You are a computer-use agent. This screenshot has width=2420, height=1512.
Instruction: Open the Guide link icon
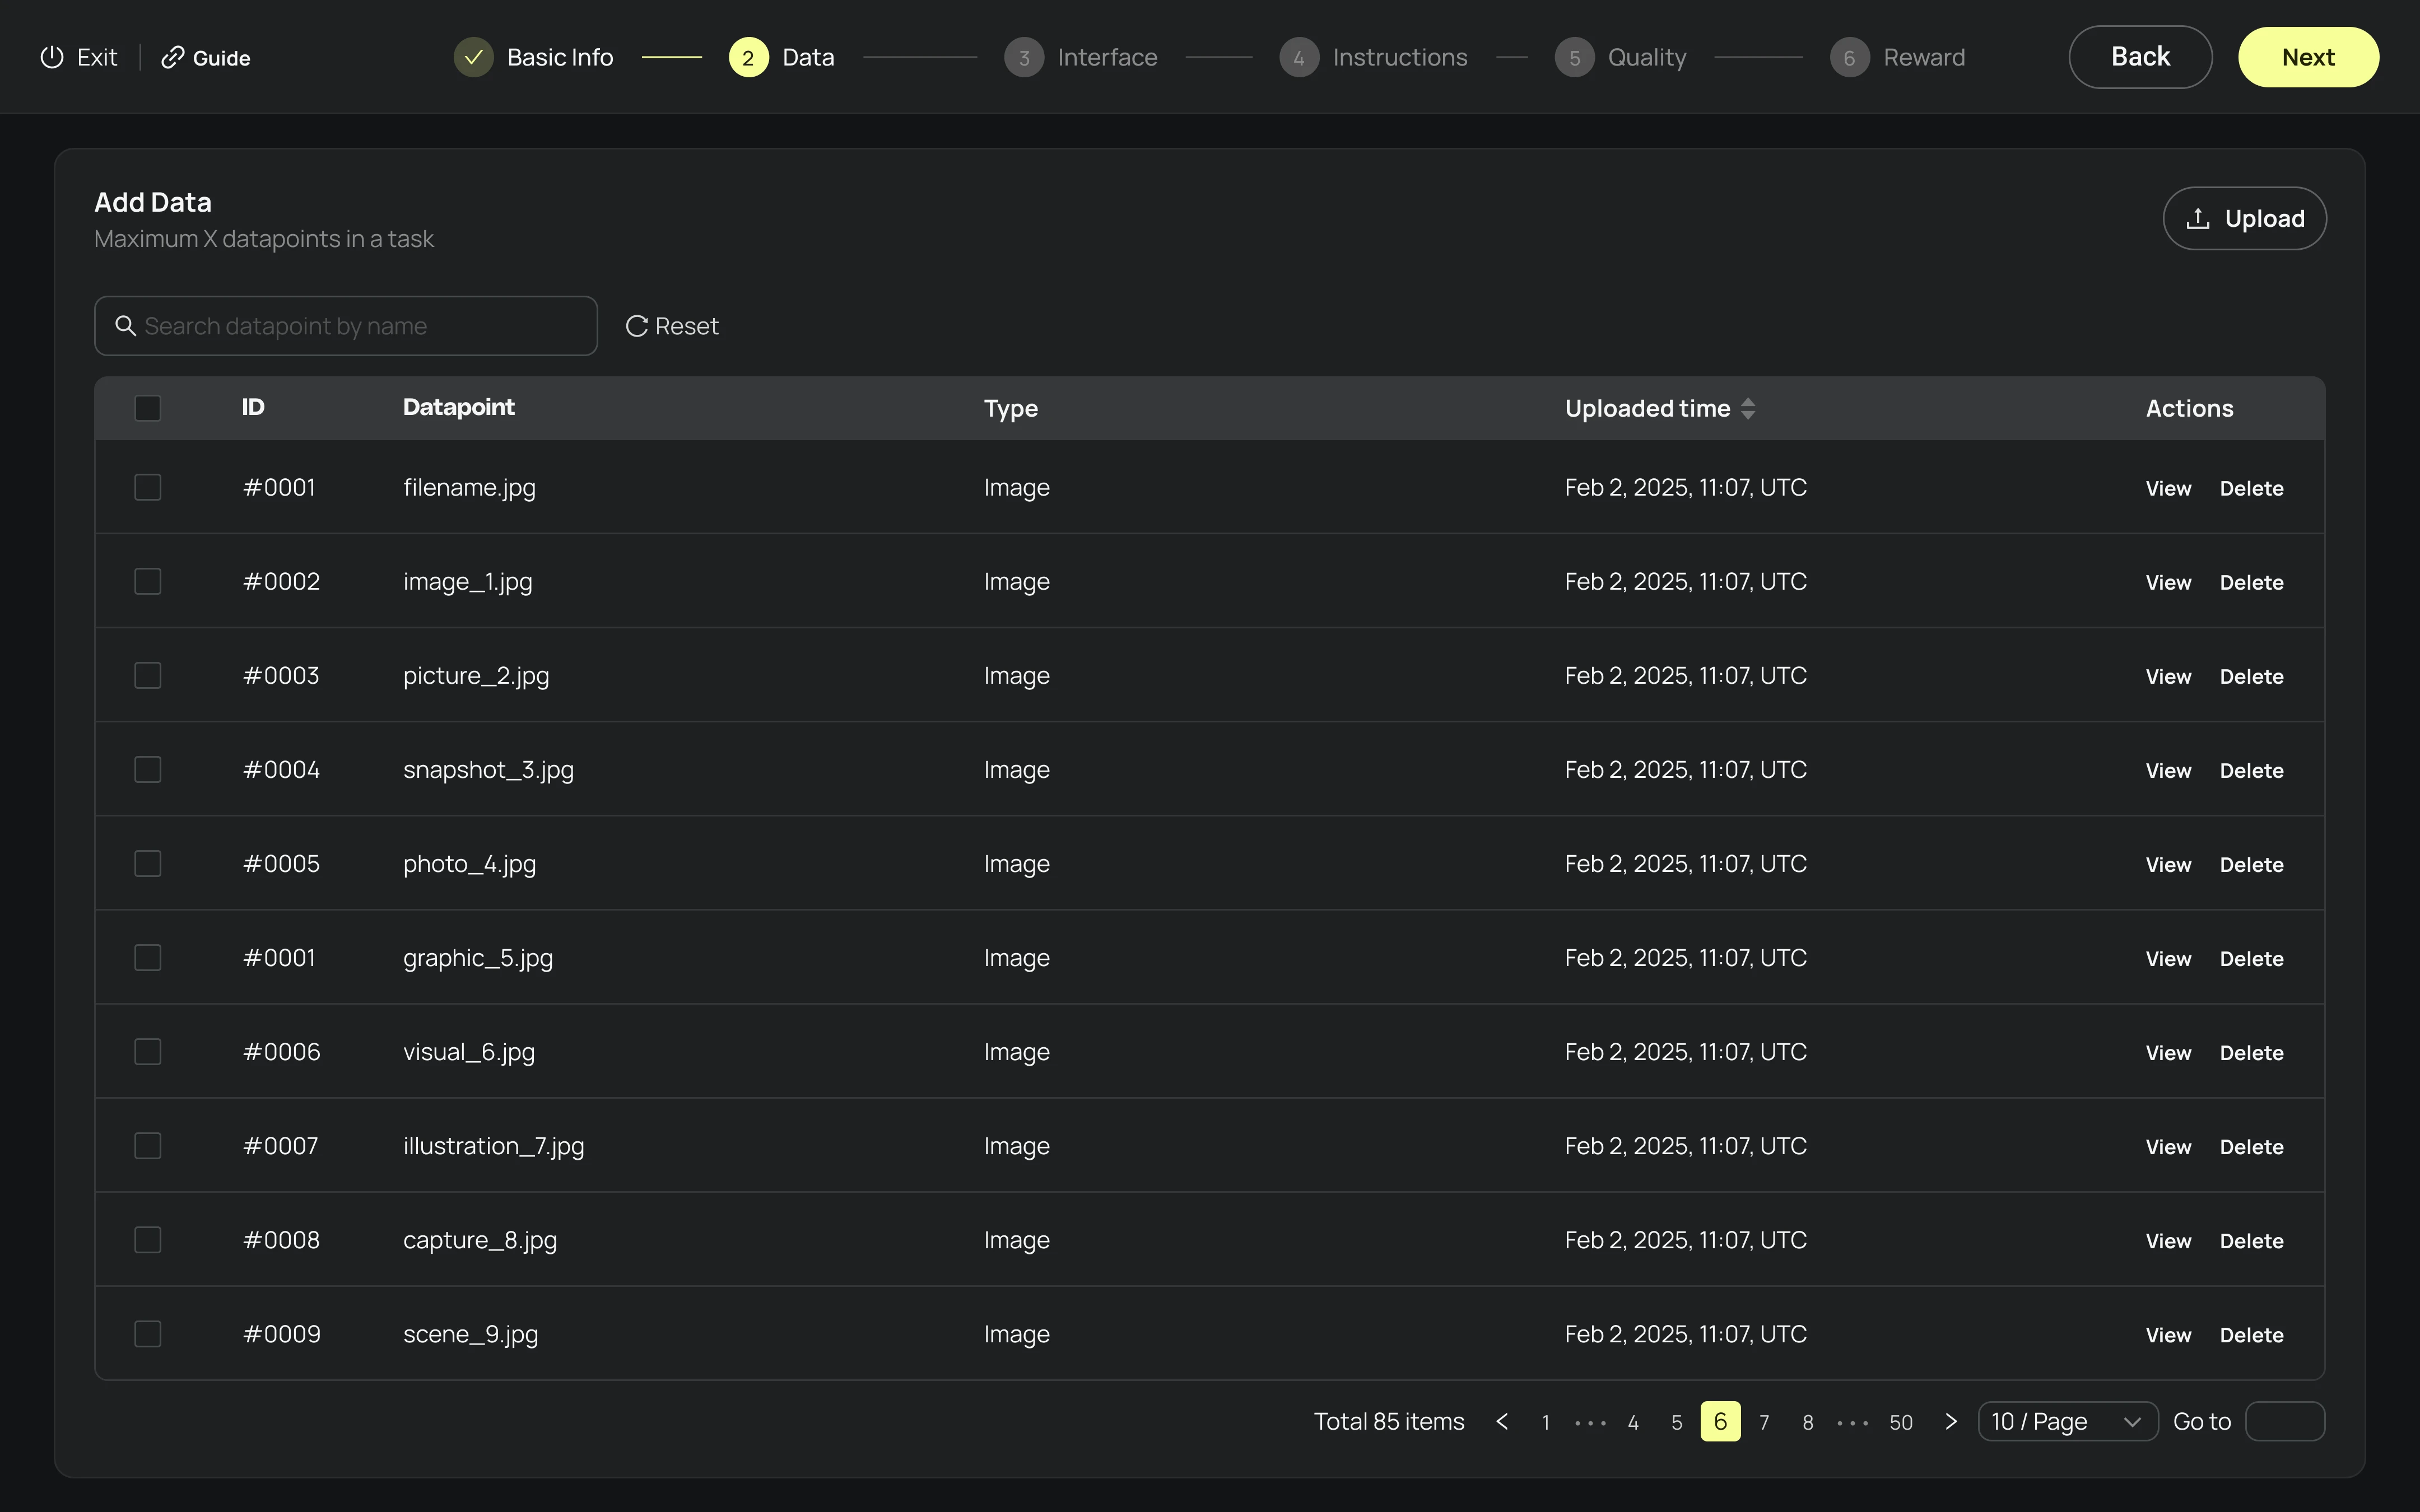tap(172, 57)
